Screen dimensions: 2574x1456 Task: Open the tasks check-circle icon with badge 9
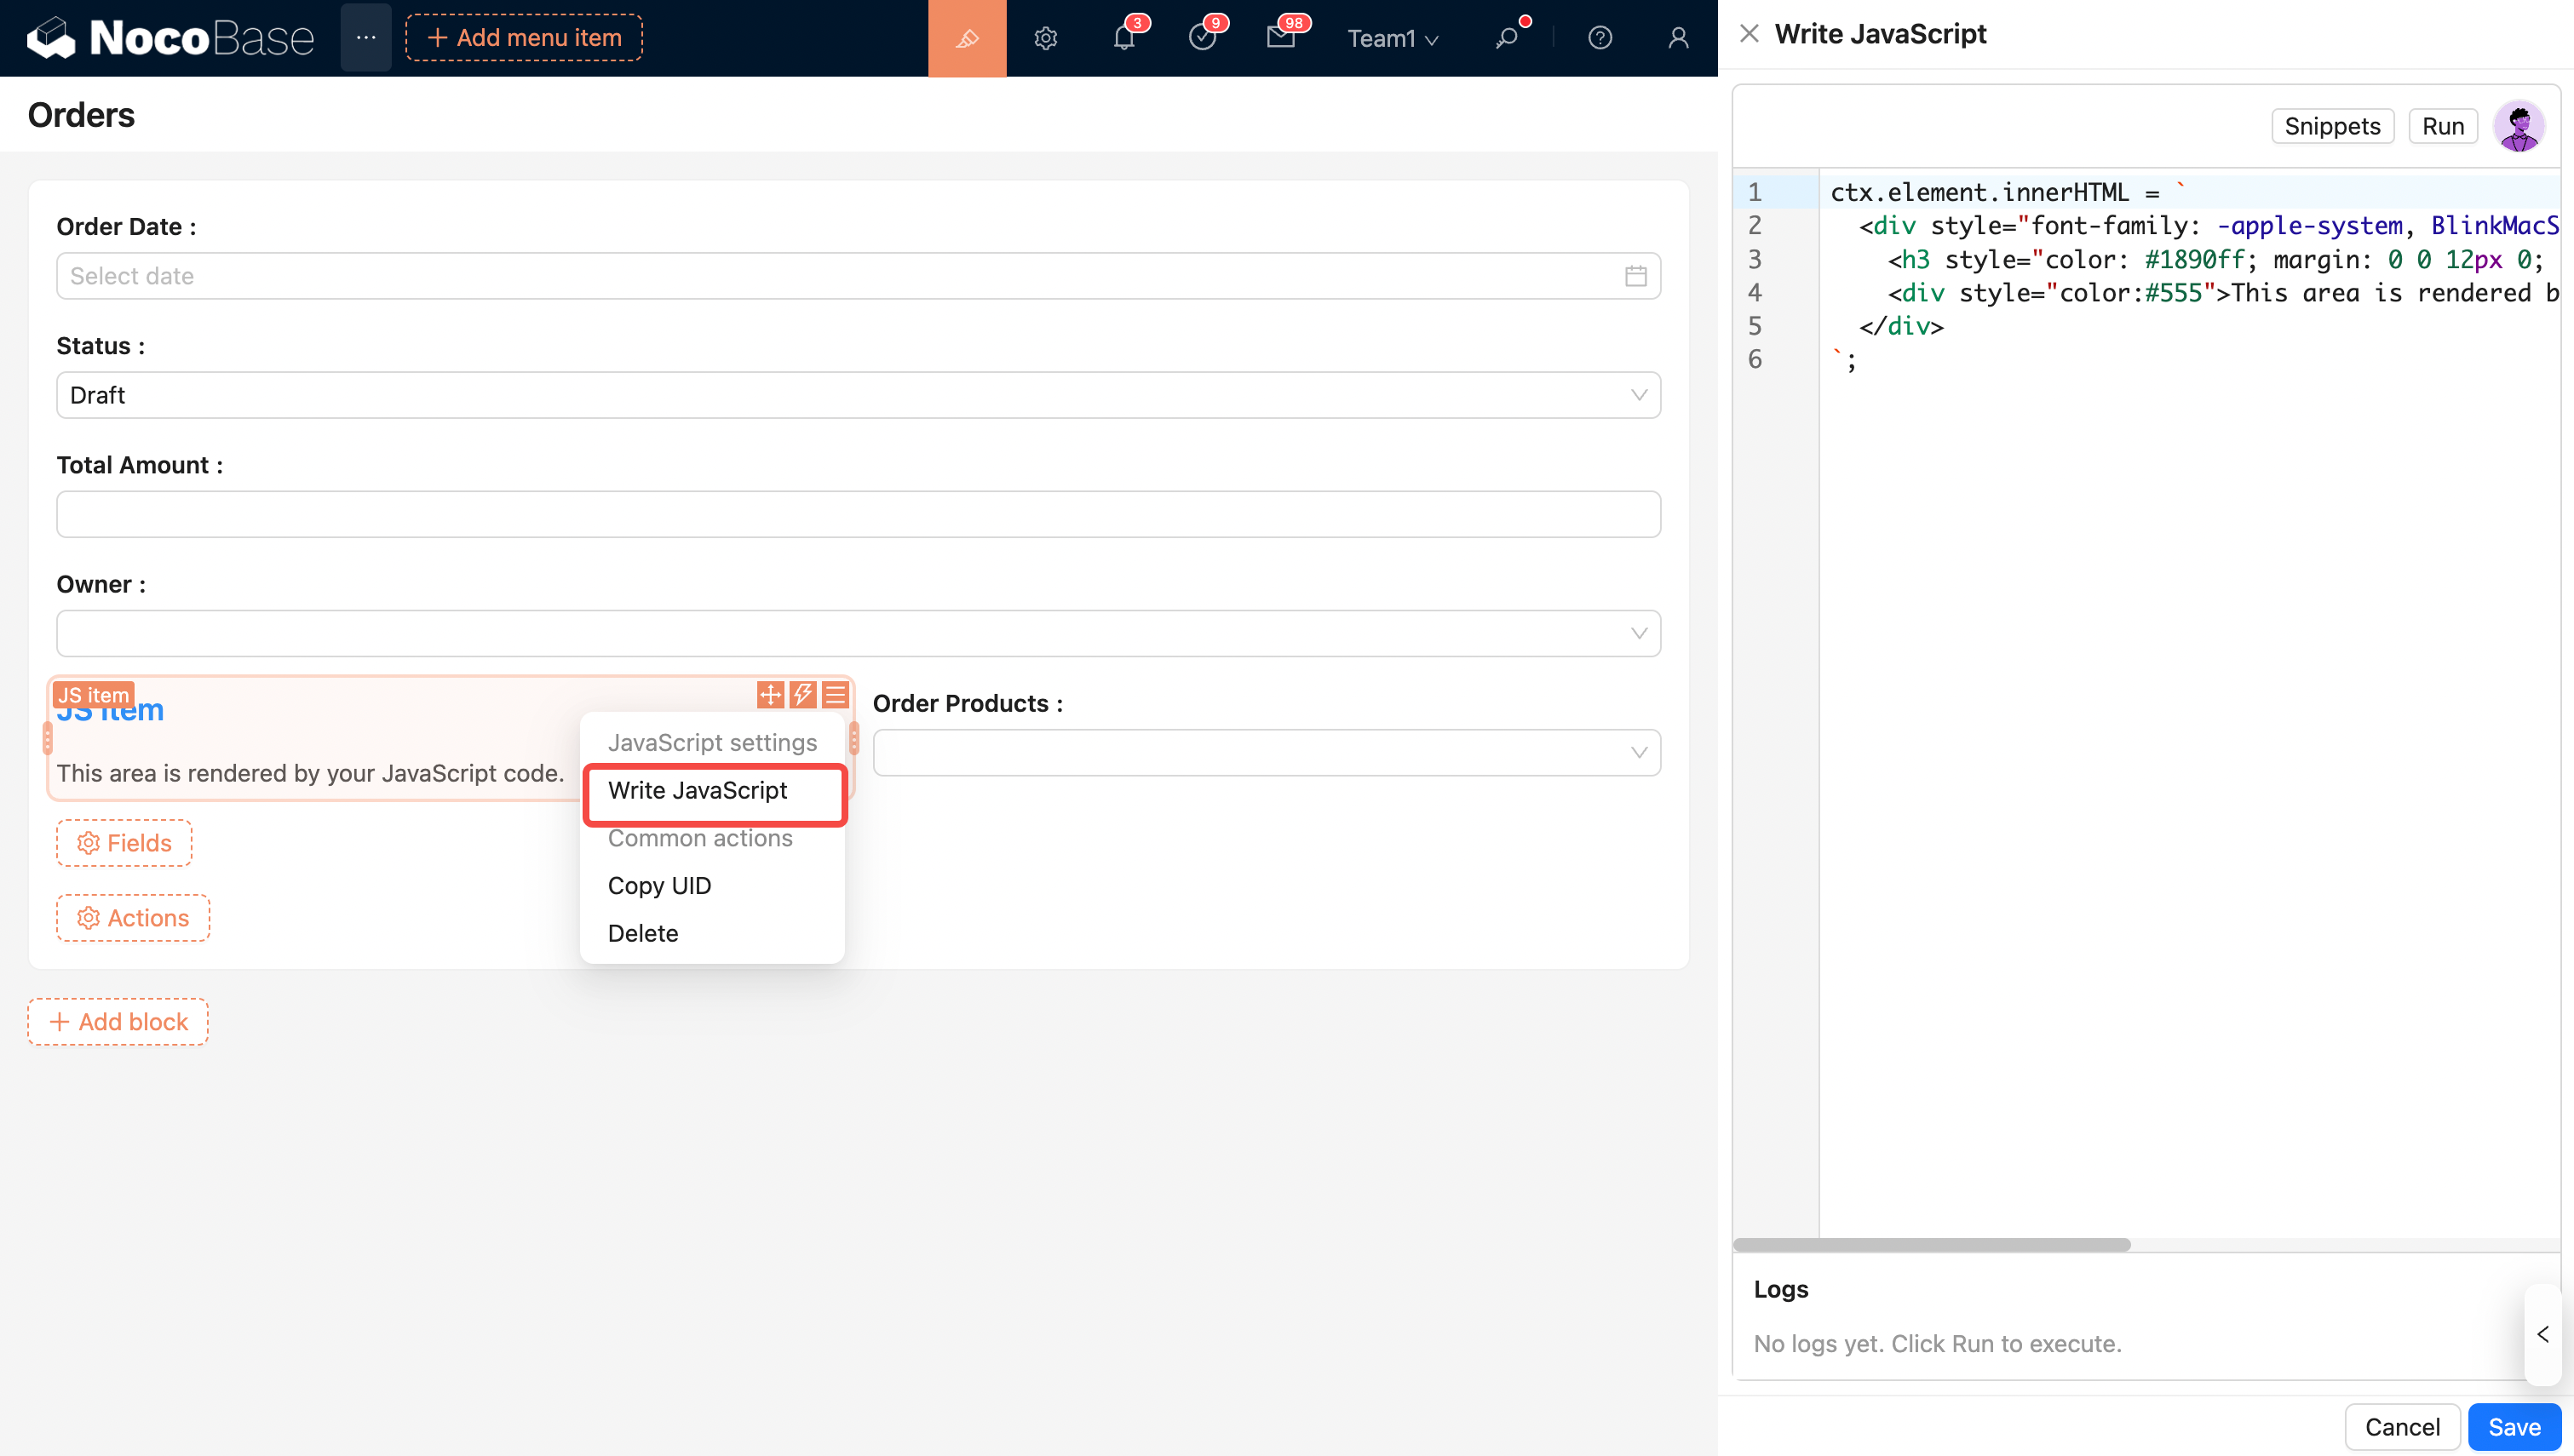1202,38
